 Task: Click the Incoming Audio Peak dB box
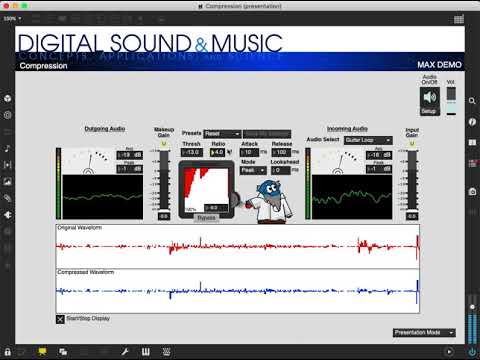click(x=379, y=169)
